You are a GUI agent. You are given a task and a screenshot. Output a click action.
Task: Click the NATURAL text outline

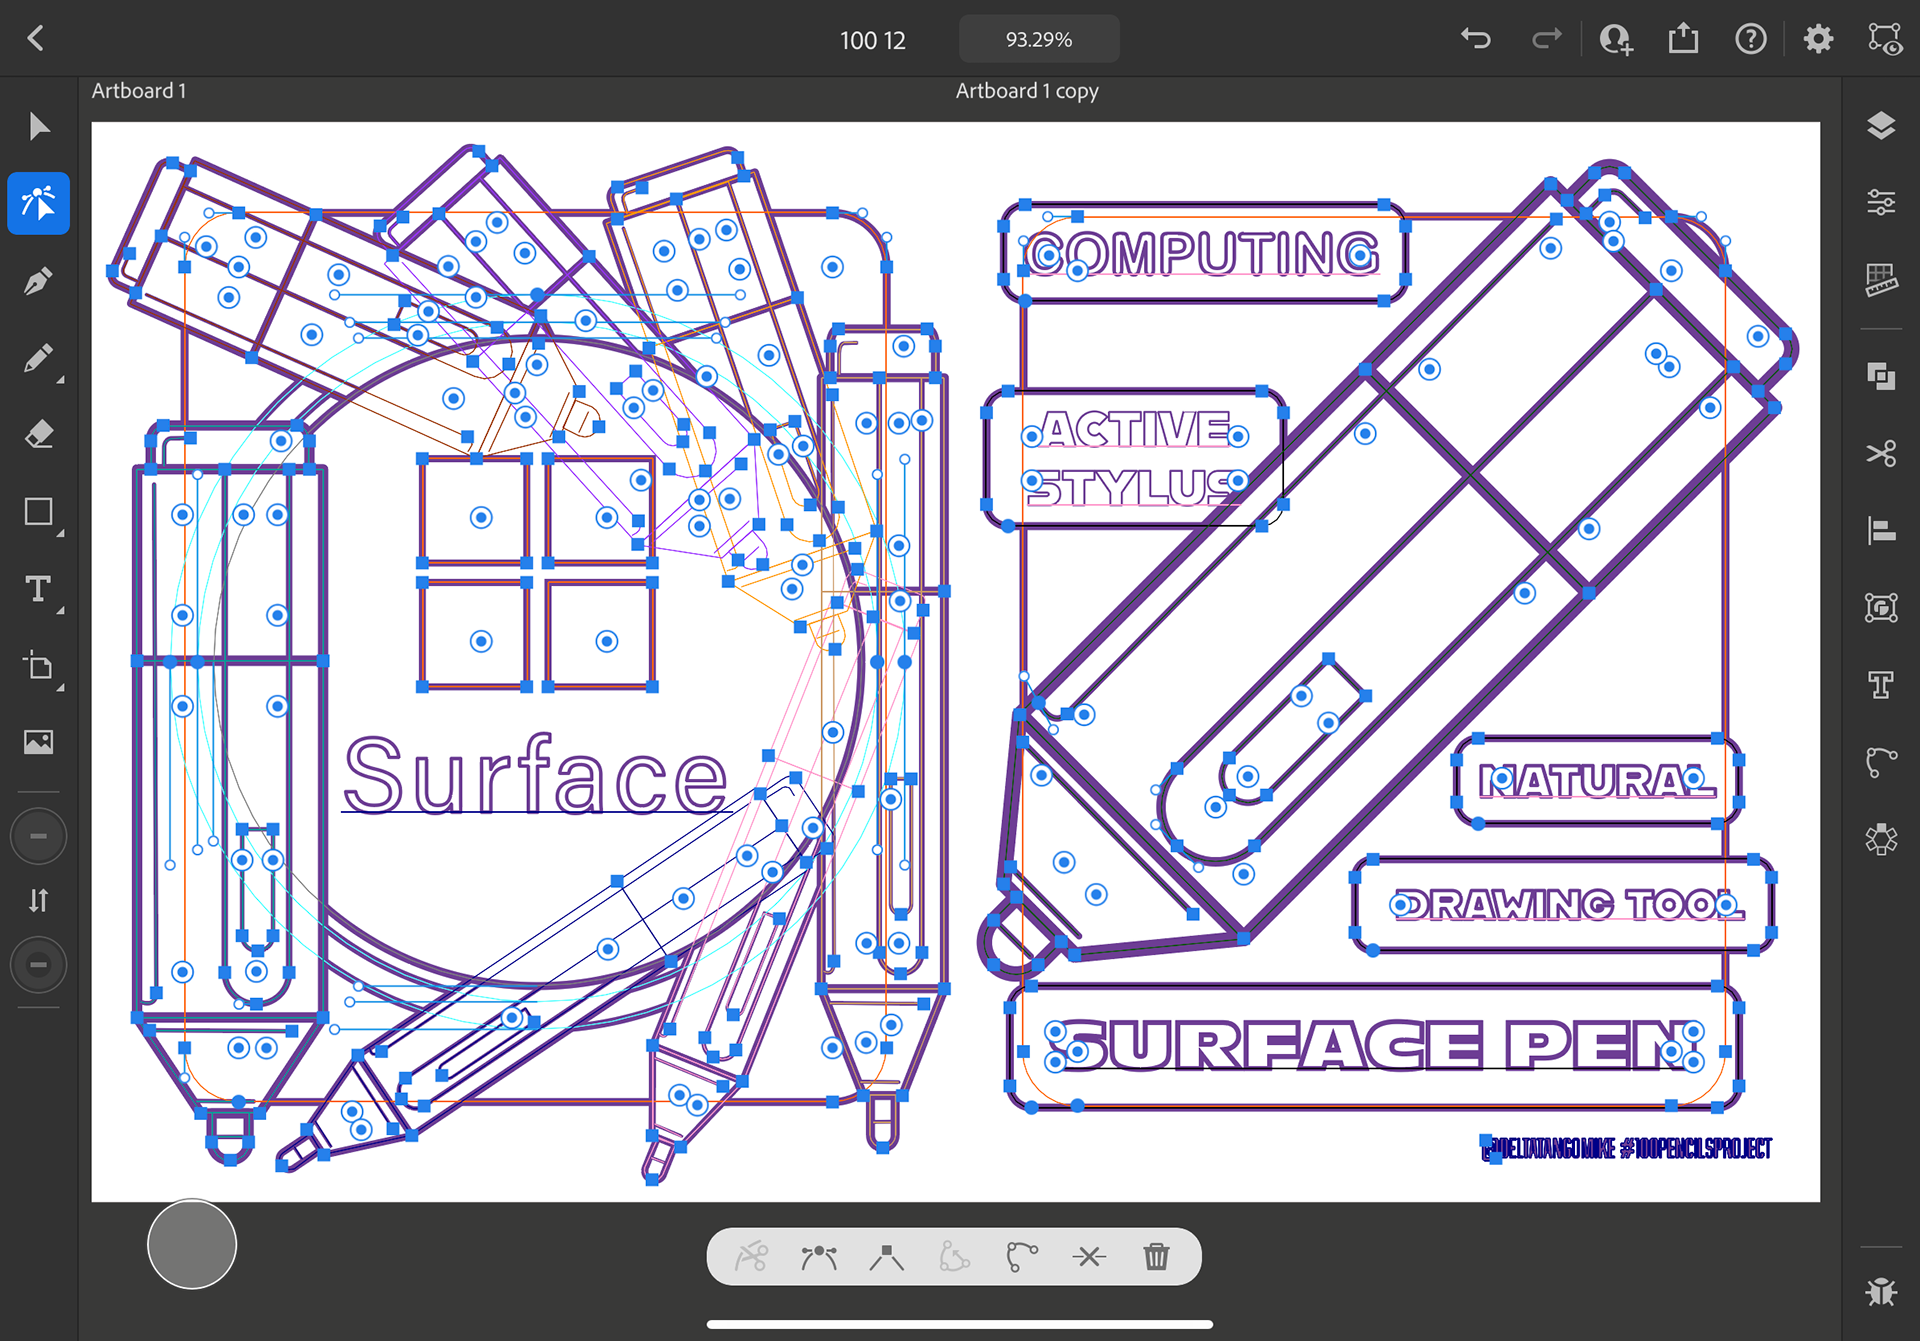click(1597, 781)
